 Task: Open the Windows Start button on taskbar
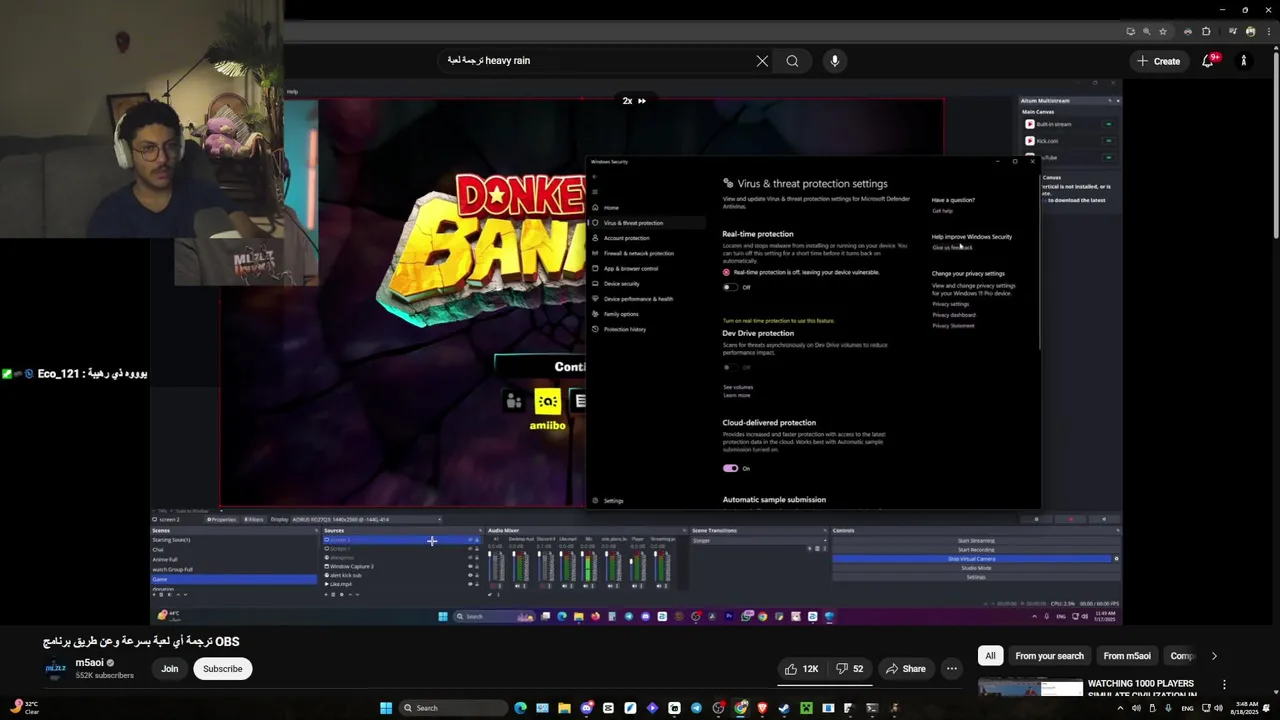click(386, 708)
